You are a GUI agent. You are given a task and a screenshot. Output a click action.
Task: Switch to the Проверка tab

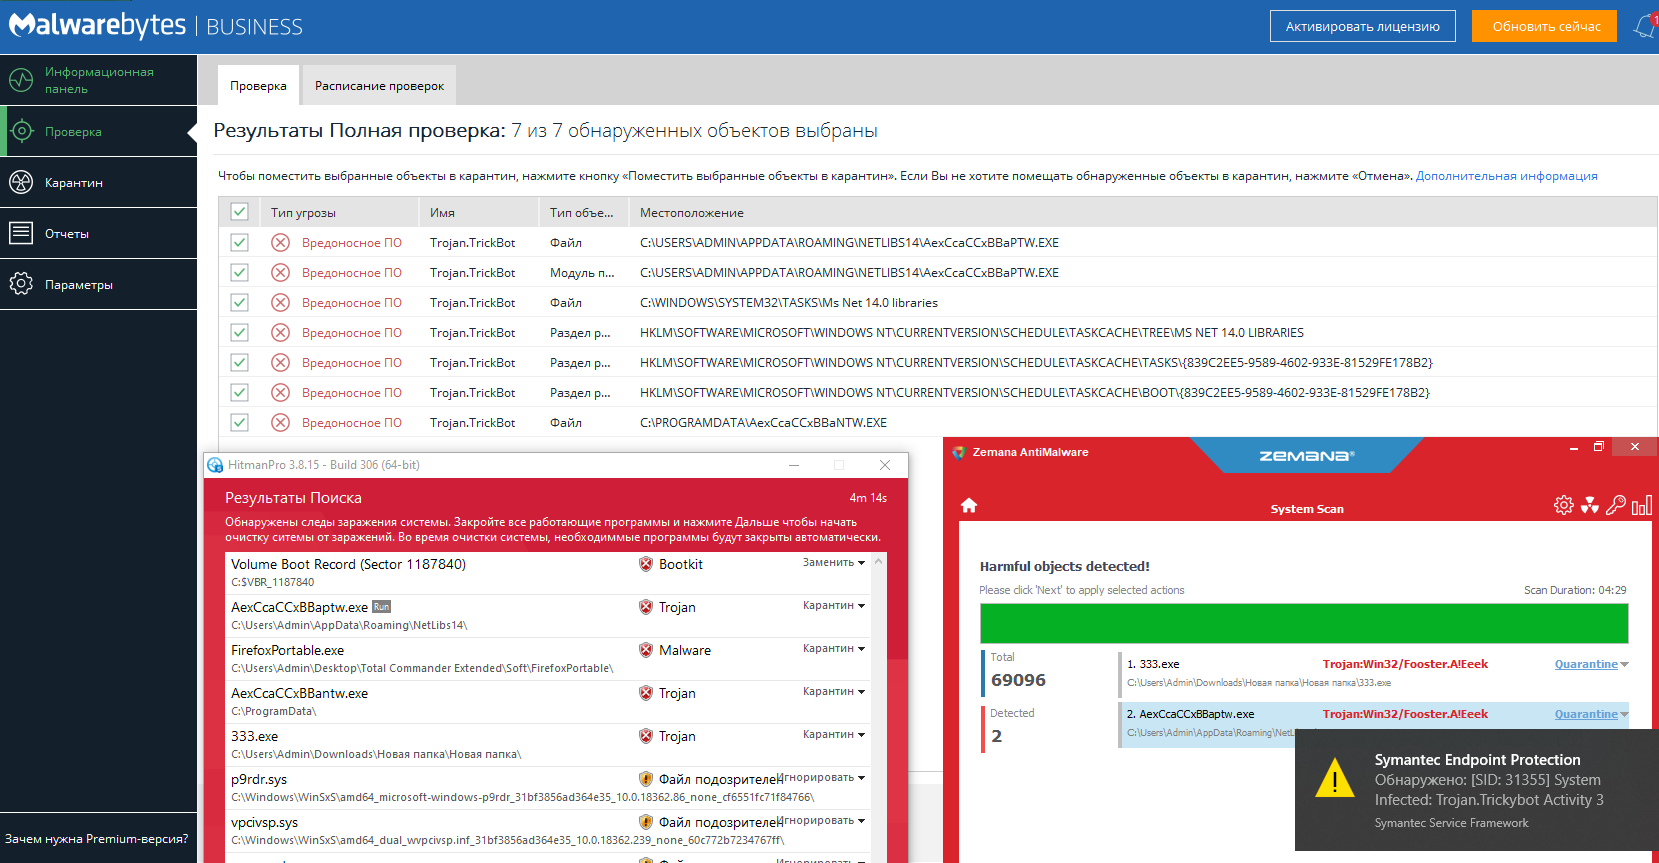(258, 86)
